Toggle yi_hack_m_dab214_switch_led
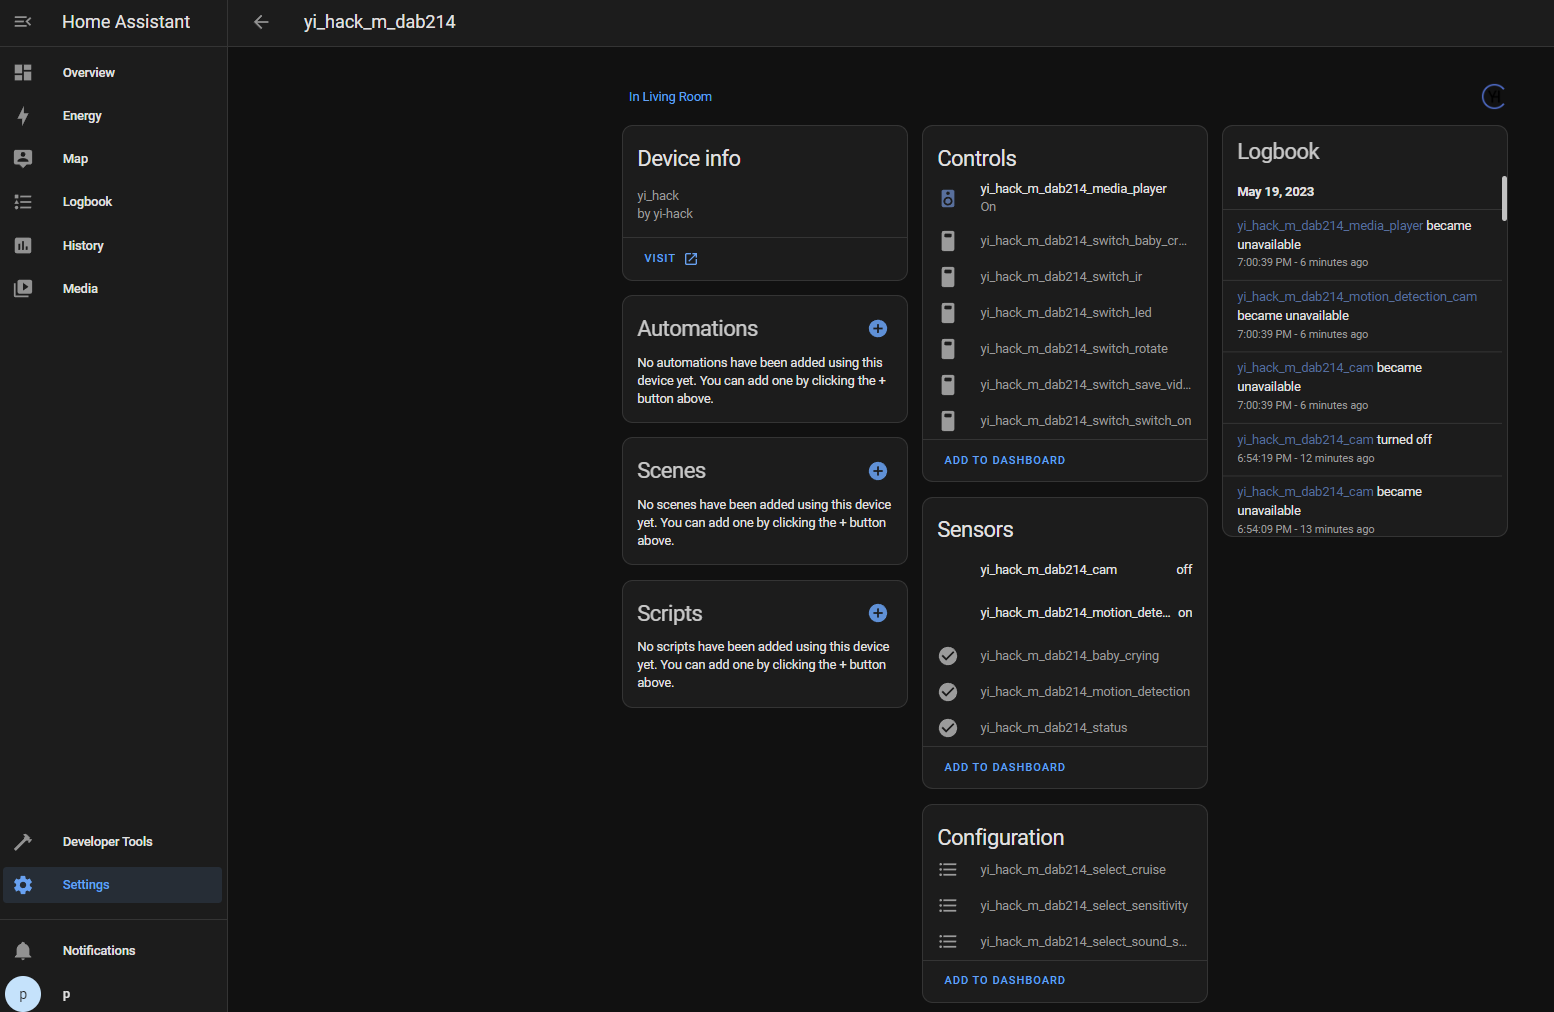 point(947,312)
